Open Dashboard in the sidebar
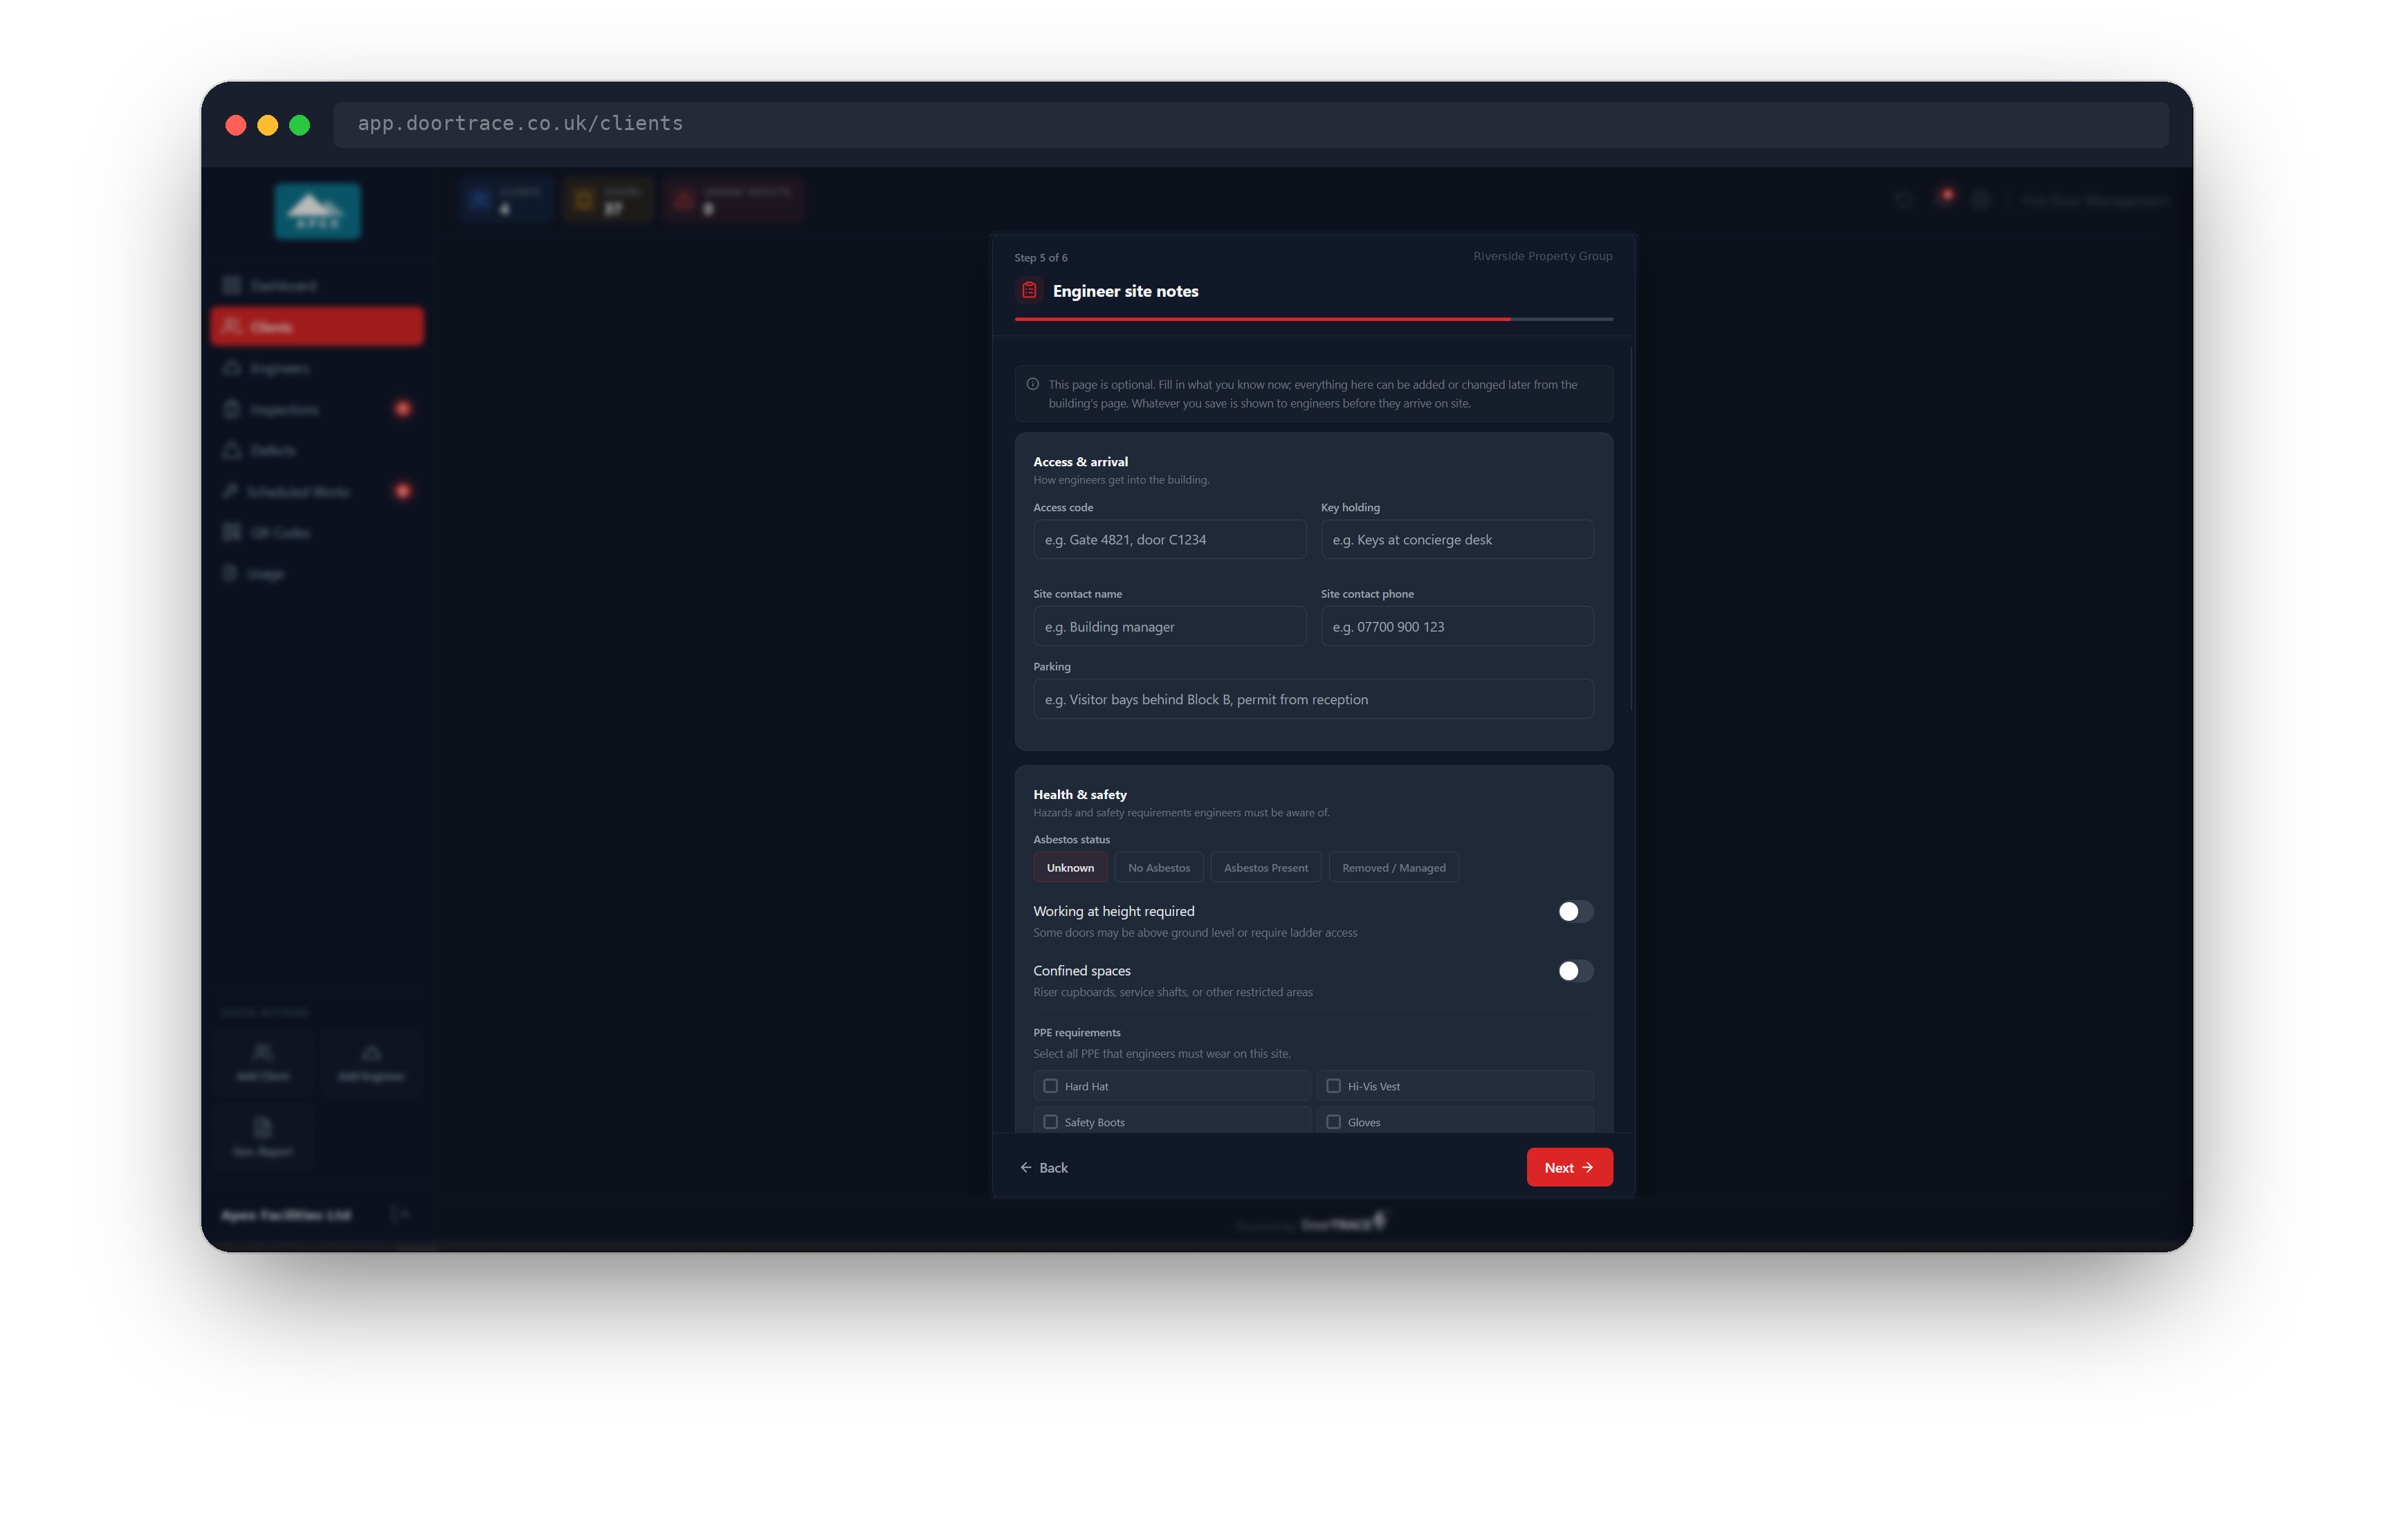Screen dimensions: 2394x1540 coord(317,286)
